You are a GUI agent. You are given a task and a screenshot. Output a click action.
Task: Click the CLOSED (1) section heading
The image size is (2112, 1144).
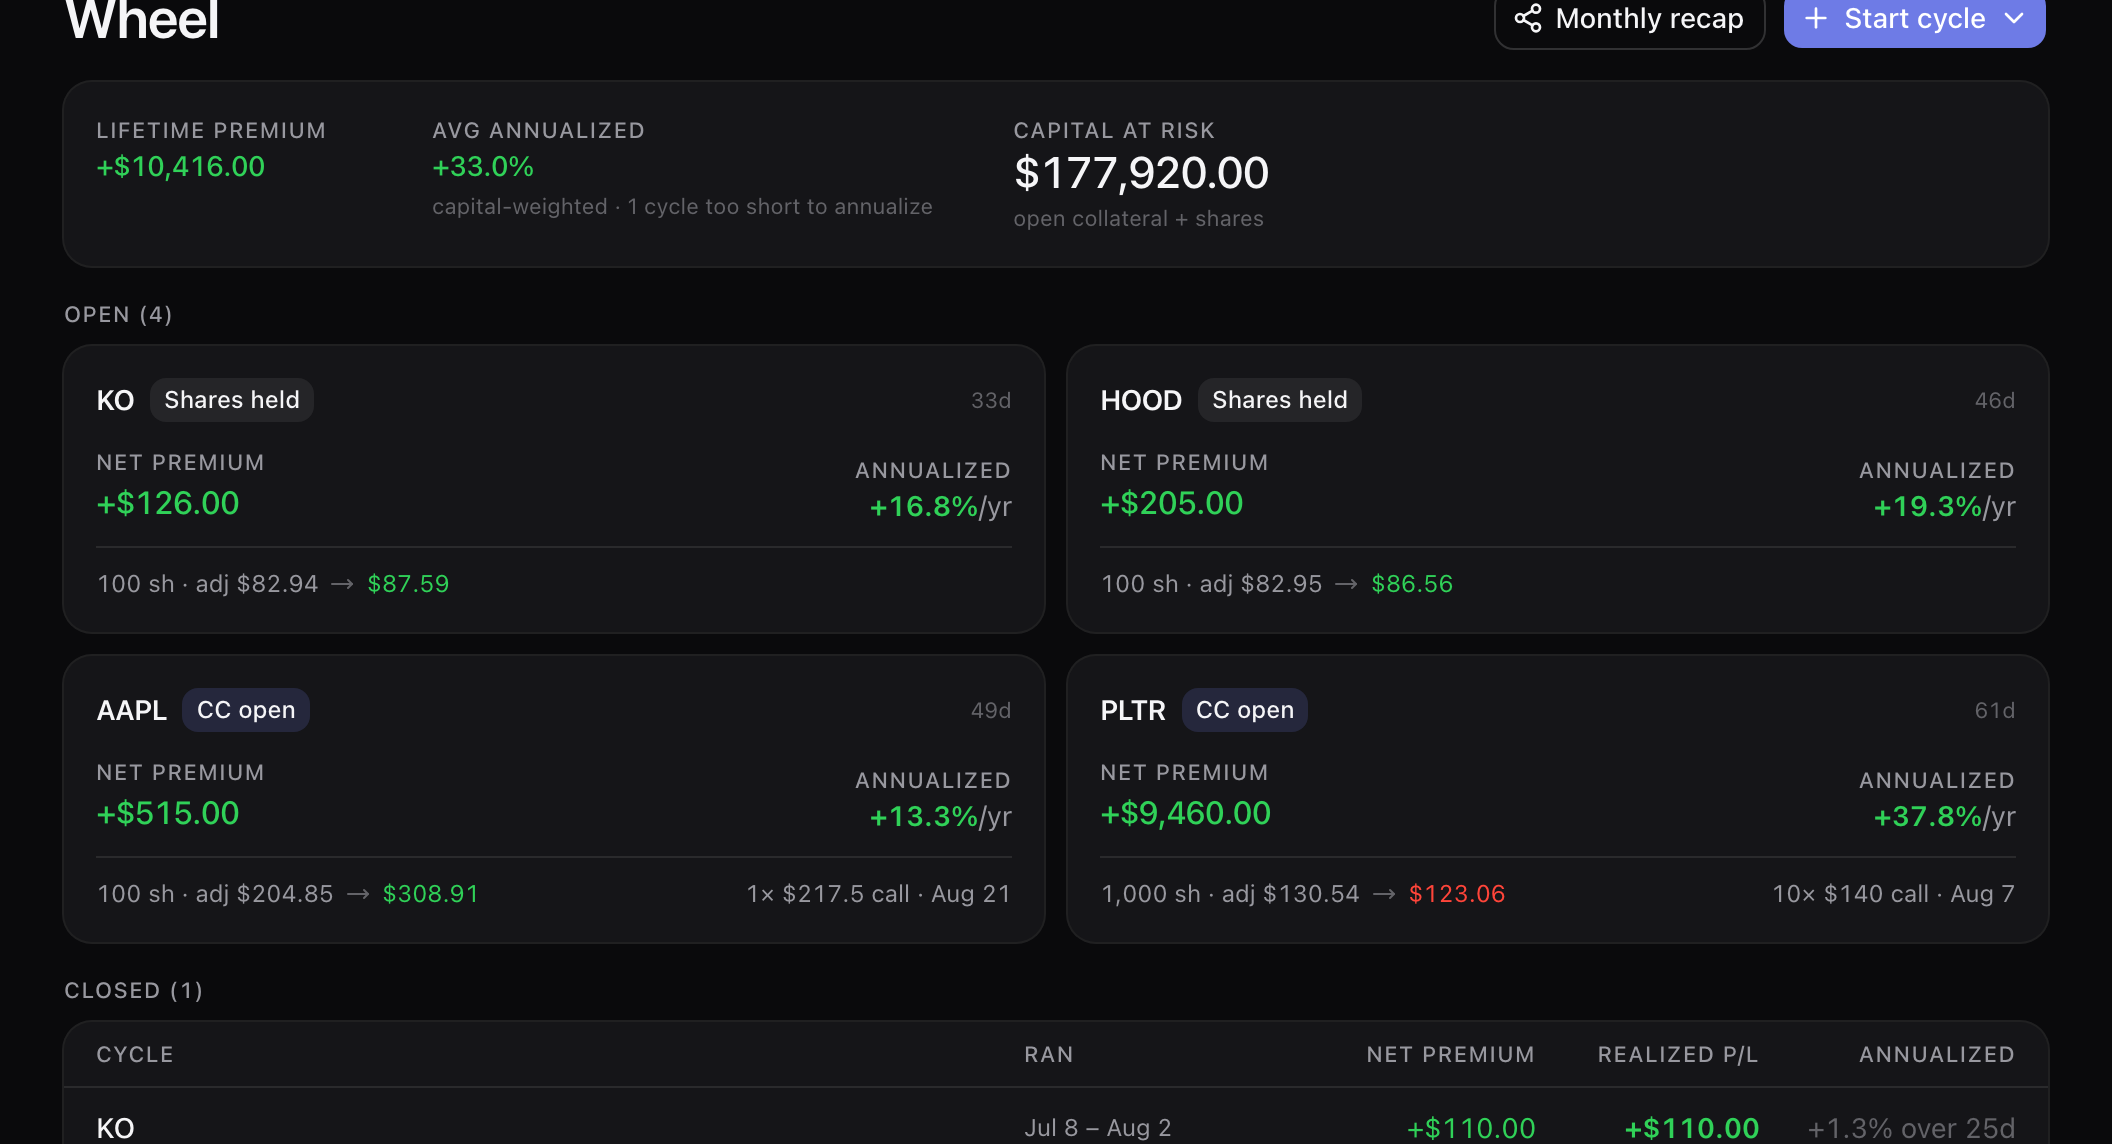tap(134, 991)
